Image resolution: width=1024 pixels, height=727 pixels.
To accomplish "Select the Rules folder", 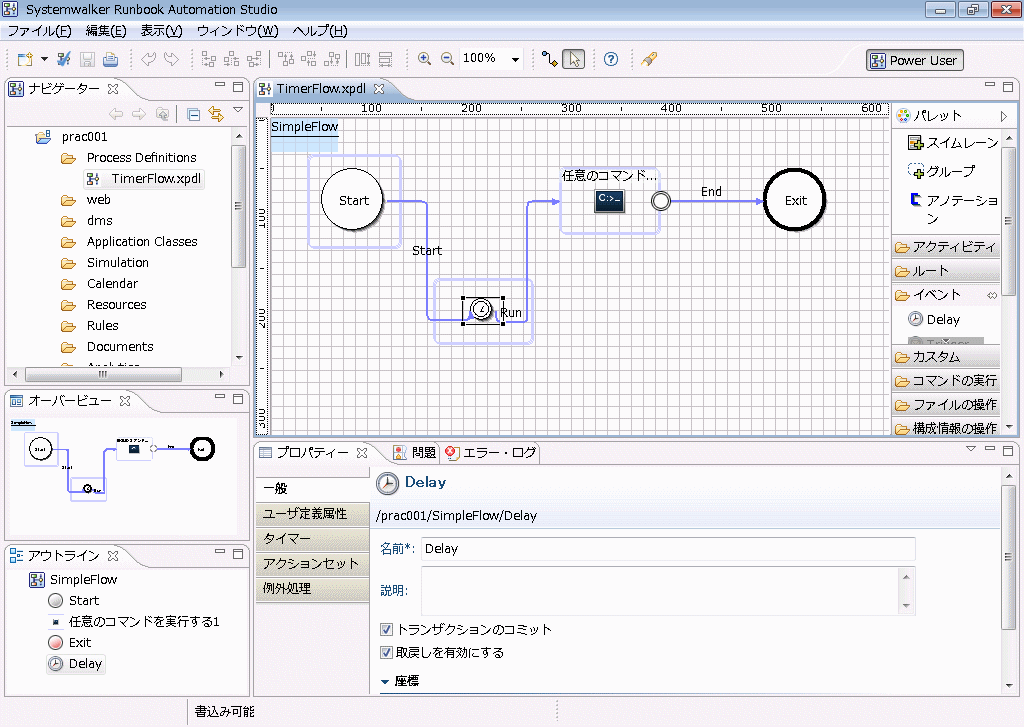I will point(103,325).
